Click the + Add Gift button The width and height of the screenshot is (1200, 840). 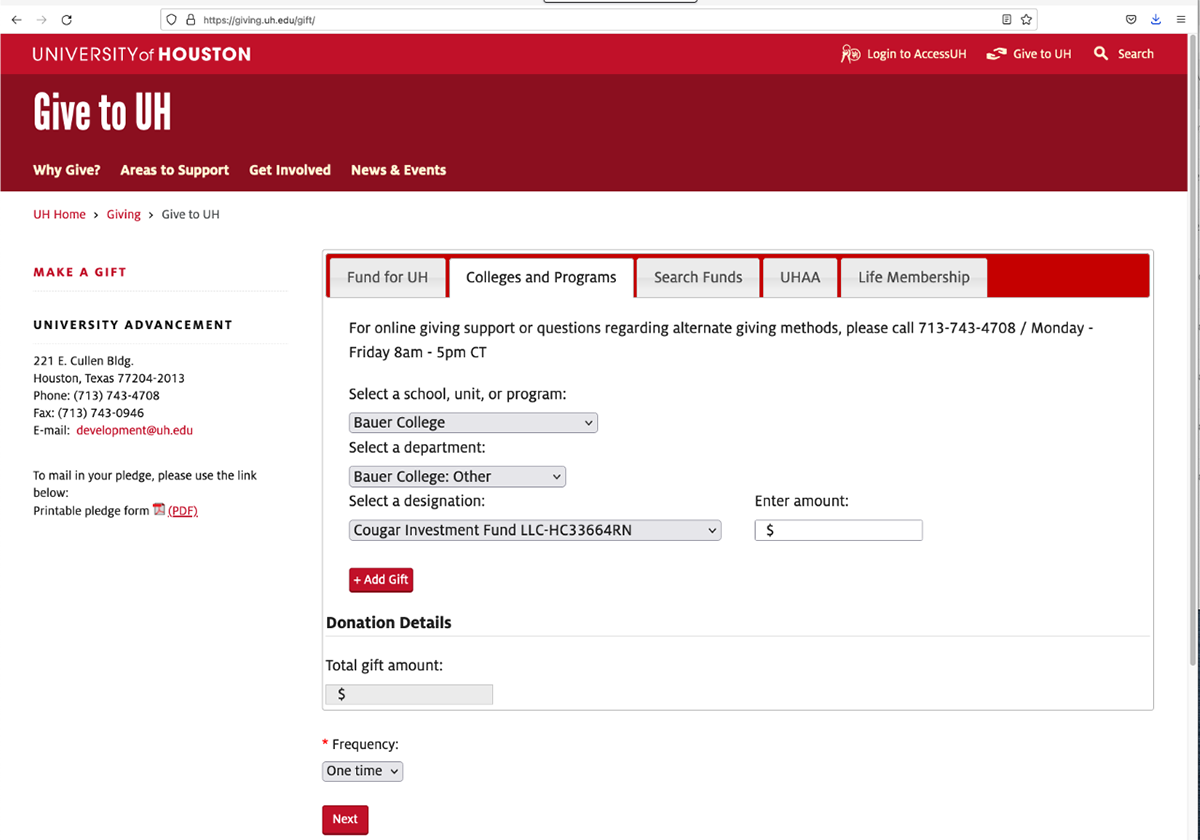pyautogui.click(x=381, y=580)
